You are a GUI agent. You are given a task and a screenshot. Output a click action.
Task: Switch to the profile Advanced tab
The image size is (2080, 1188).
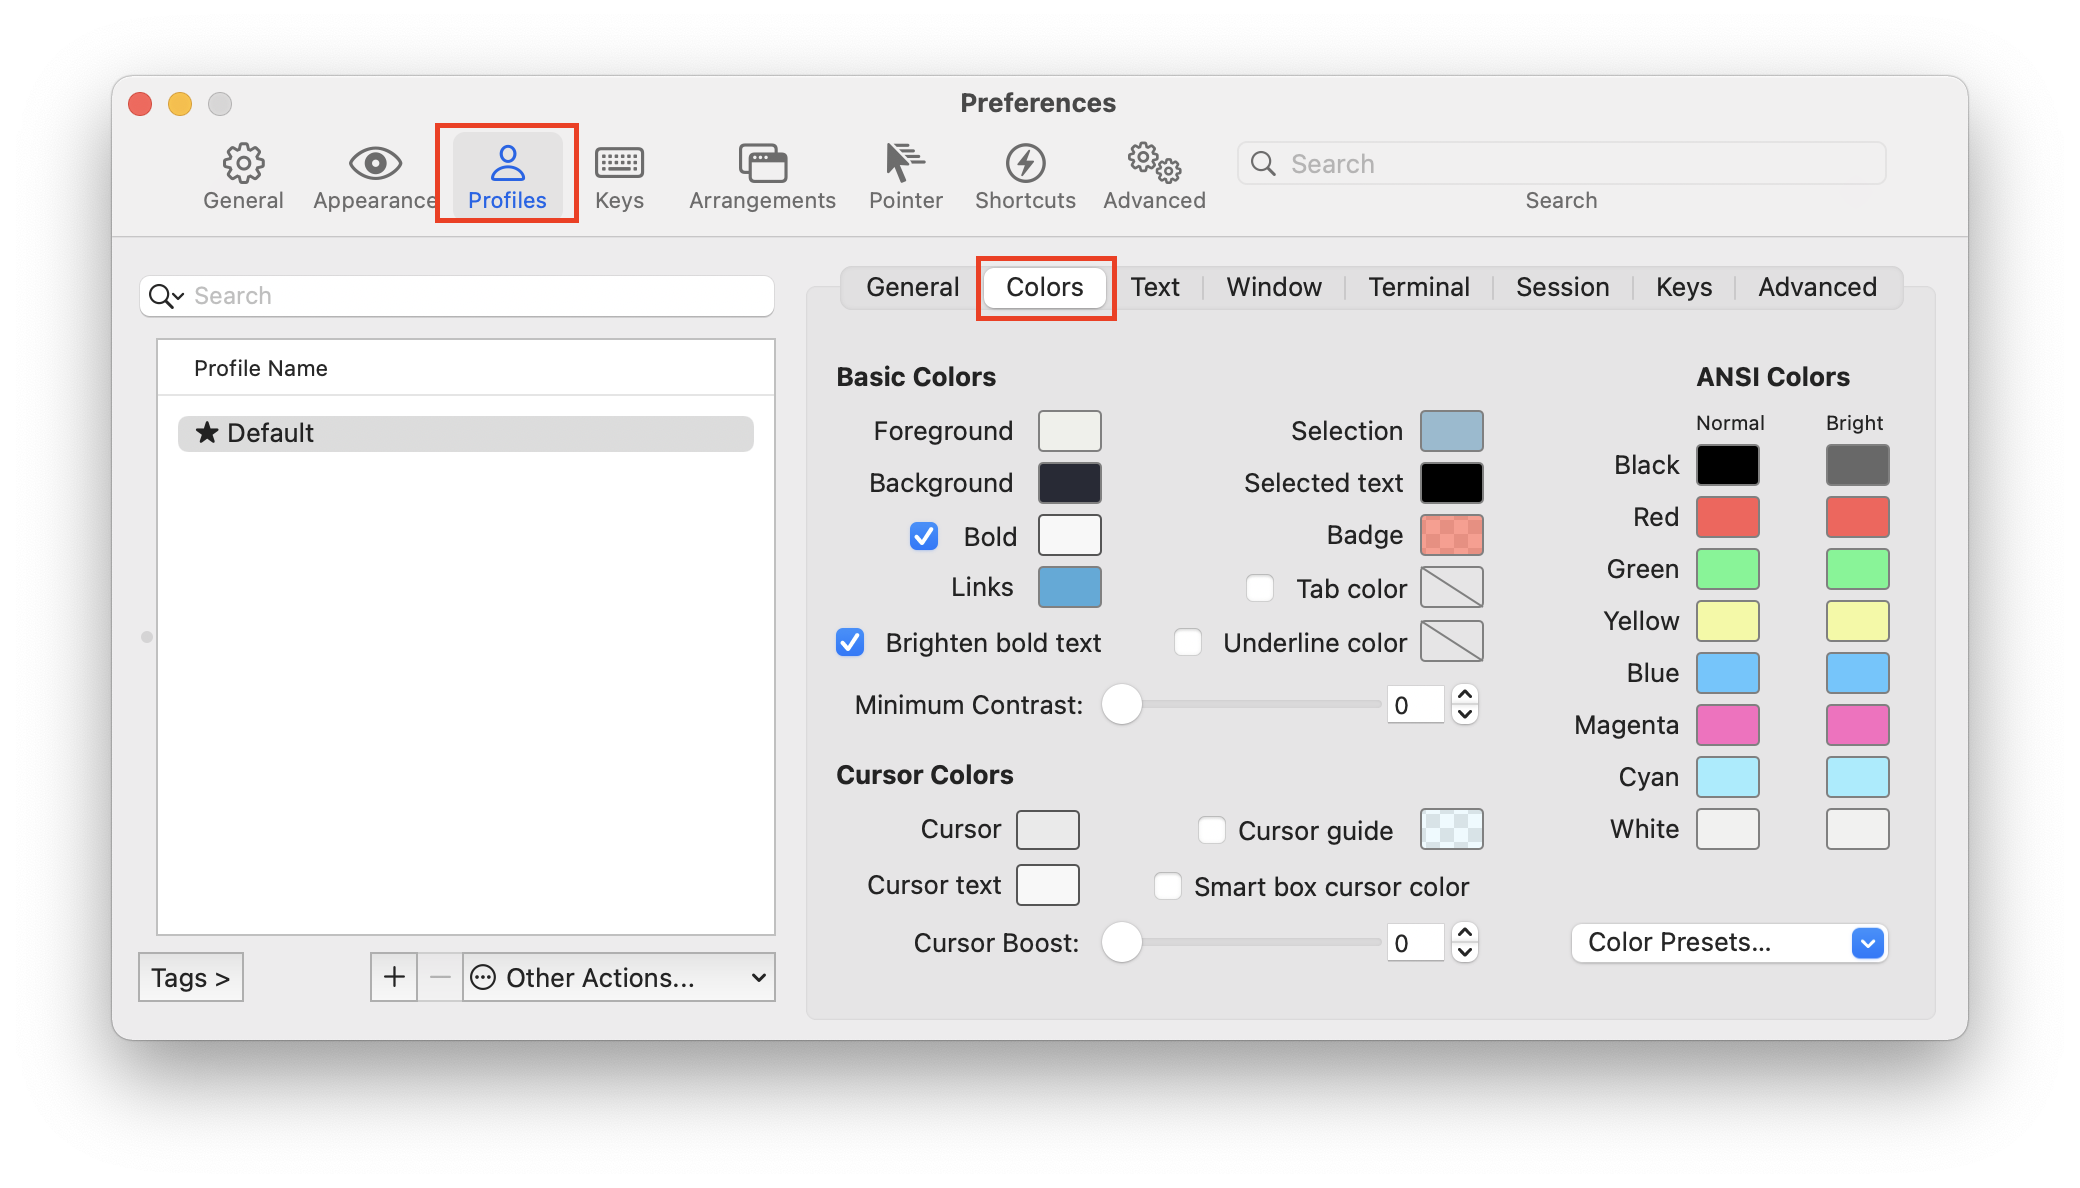(x=1817, y=287)
